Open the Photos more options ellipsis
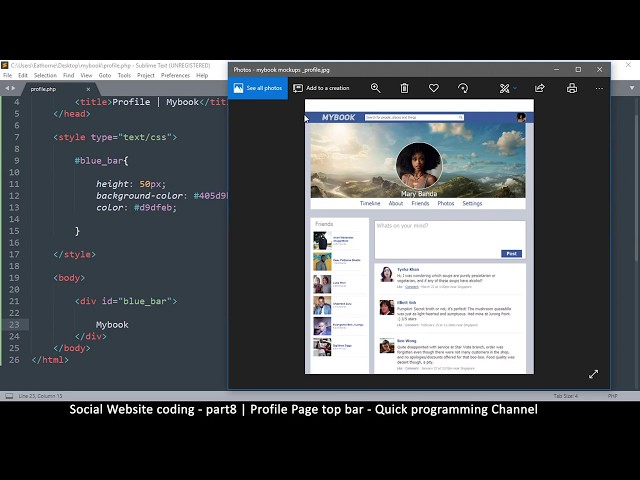Viewport: 640px width, 480px height. (599, 88)
